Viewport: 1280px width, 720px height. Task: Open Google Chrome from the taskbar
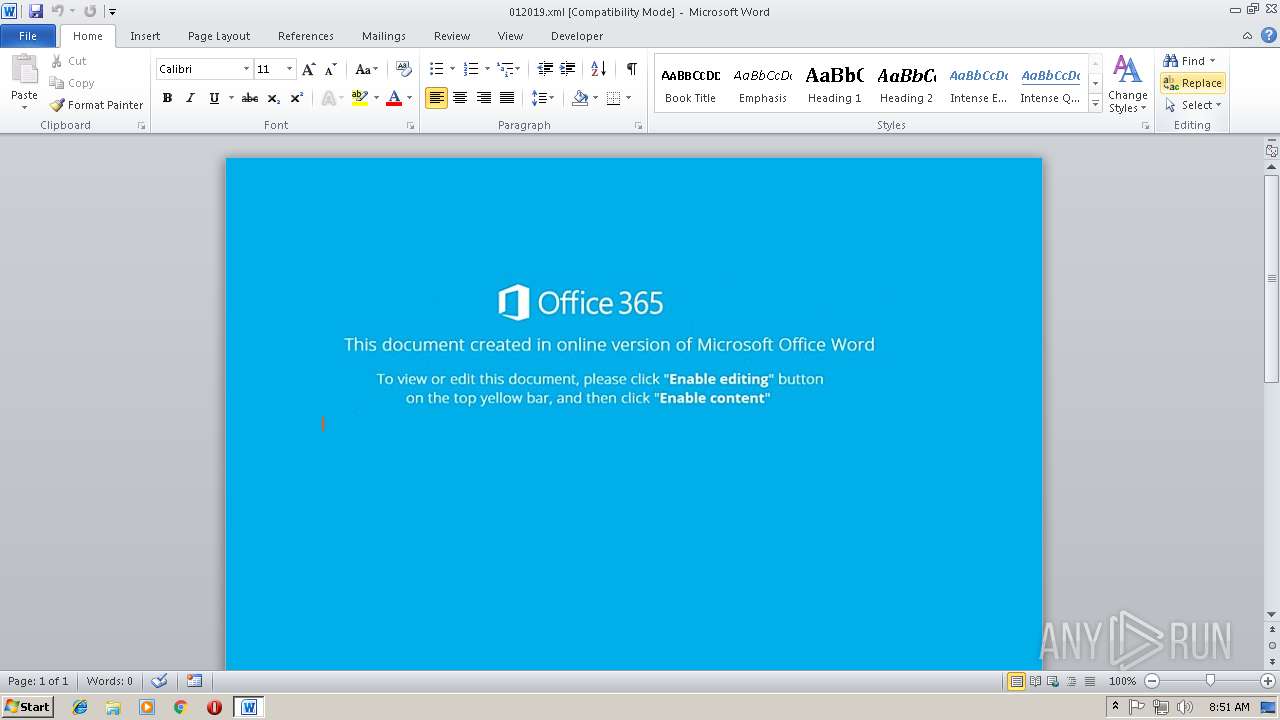(180, 707)
